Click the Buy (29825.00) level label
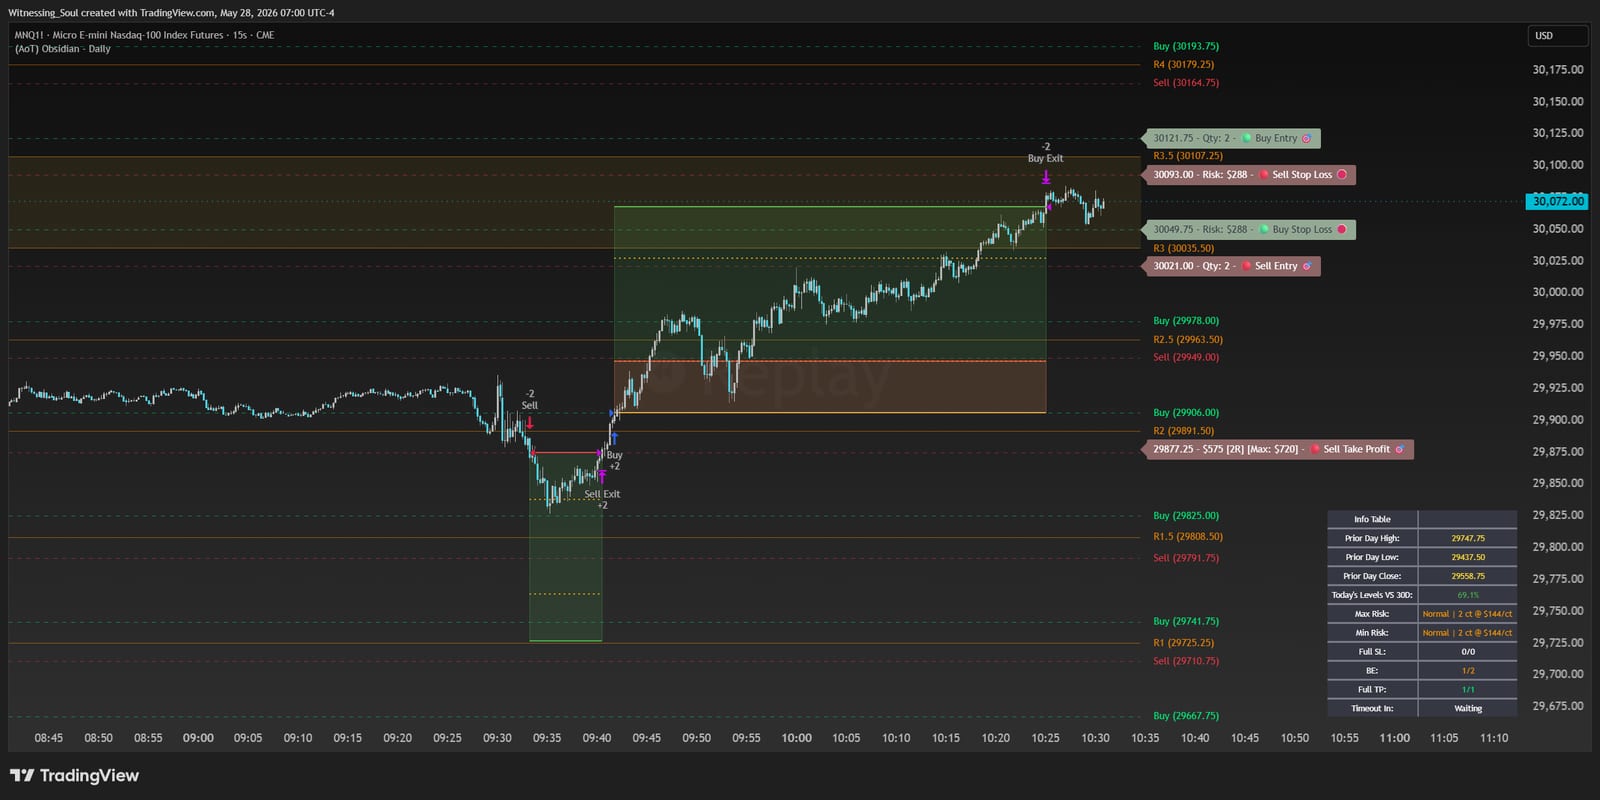The height and width of the screenshot is (800, 1600). tap(1186, 516)
